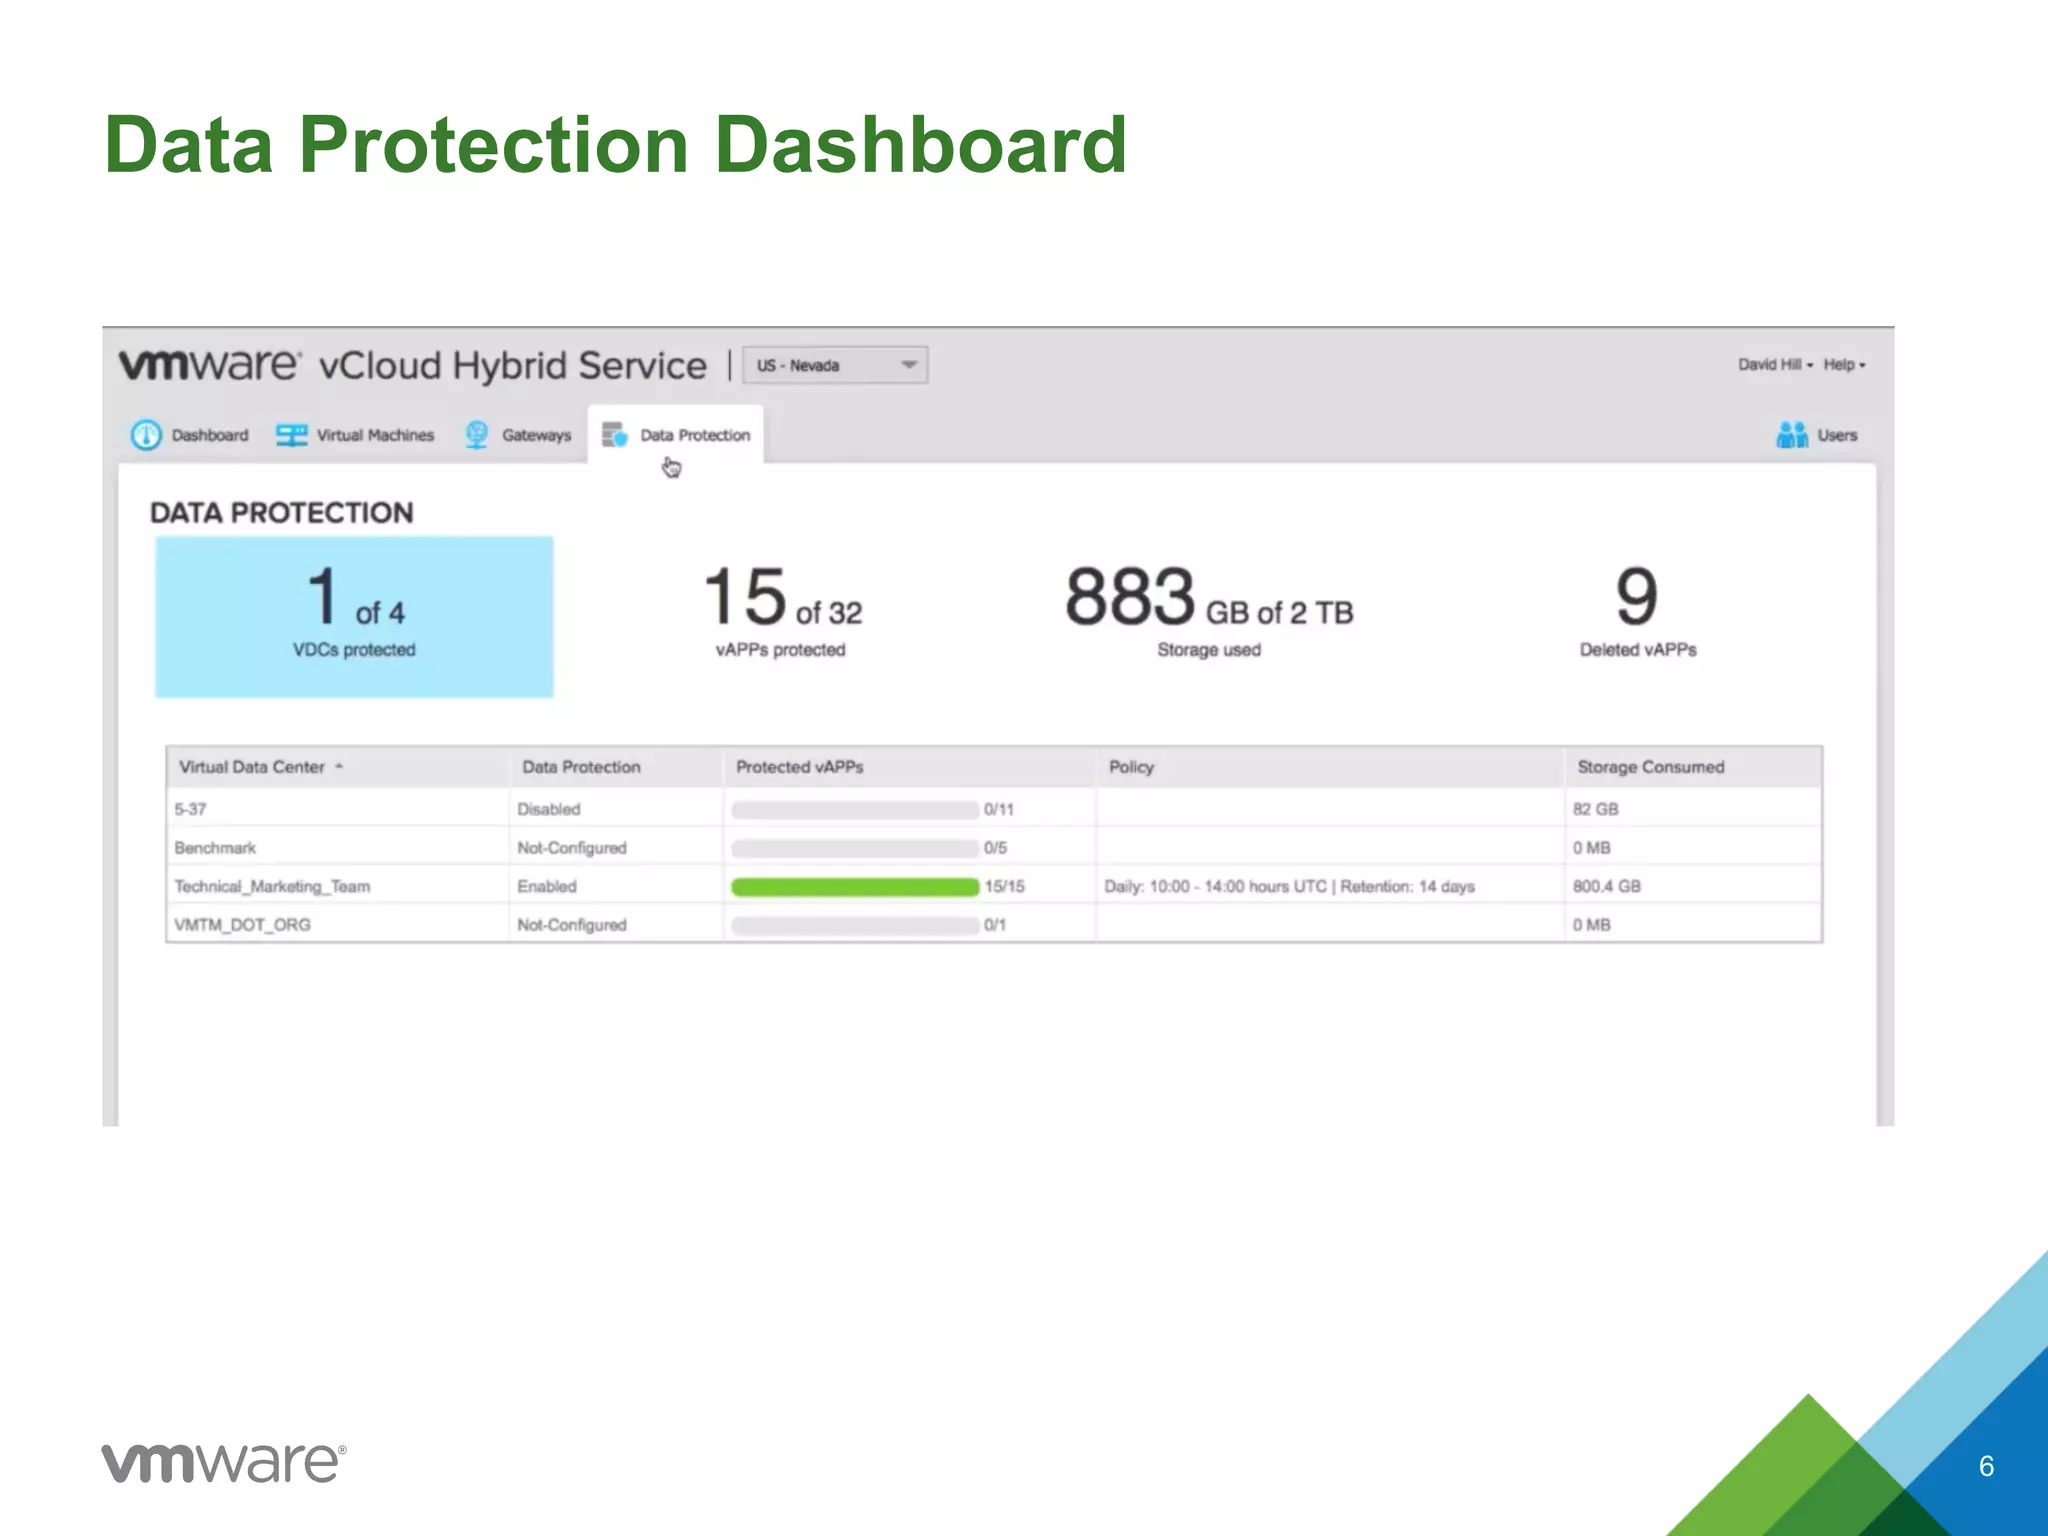Click the 82 GB storage value
The image size is (2048, 1536).
[x=1595, y=809]
